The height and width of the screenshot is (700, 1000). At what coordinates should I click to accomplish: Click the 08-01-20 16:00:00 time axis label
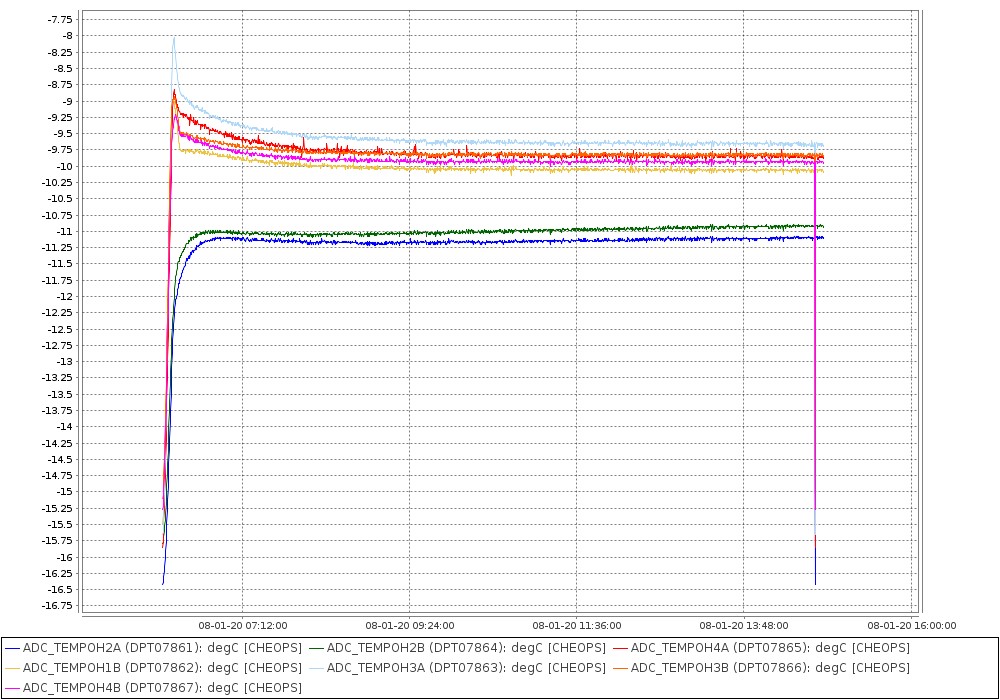pyautogui.click(x=911, y=626)
